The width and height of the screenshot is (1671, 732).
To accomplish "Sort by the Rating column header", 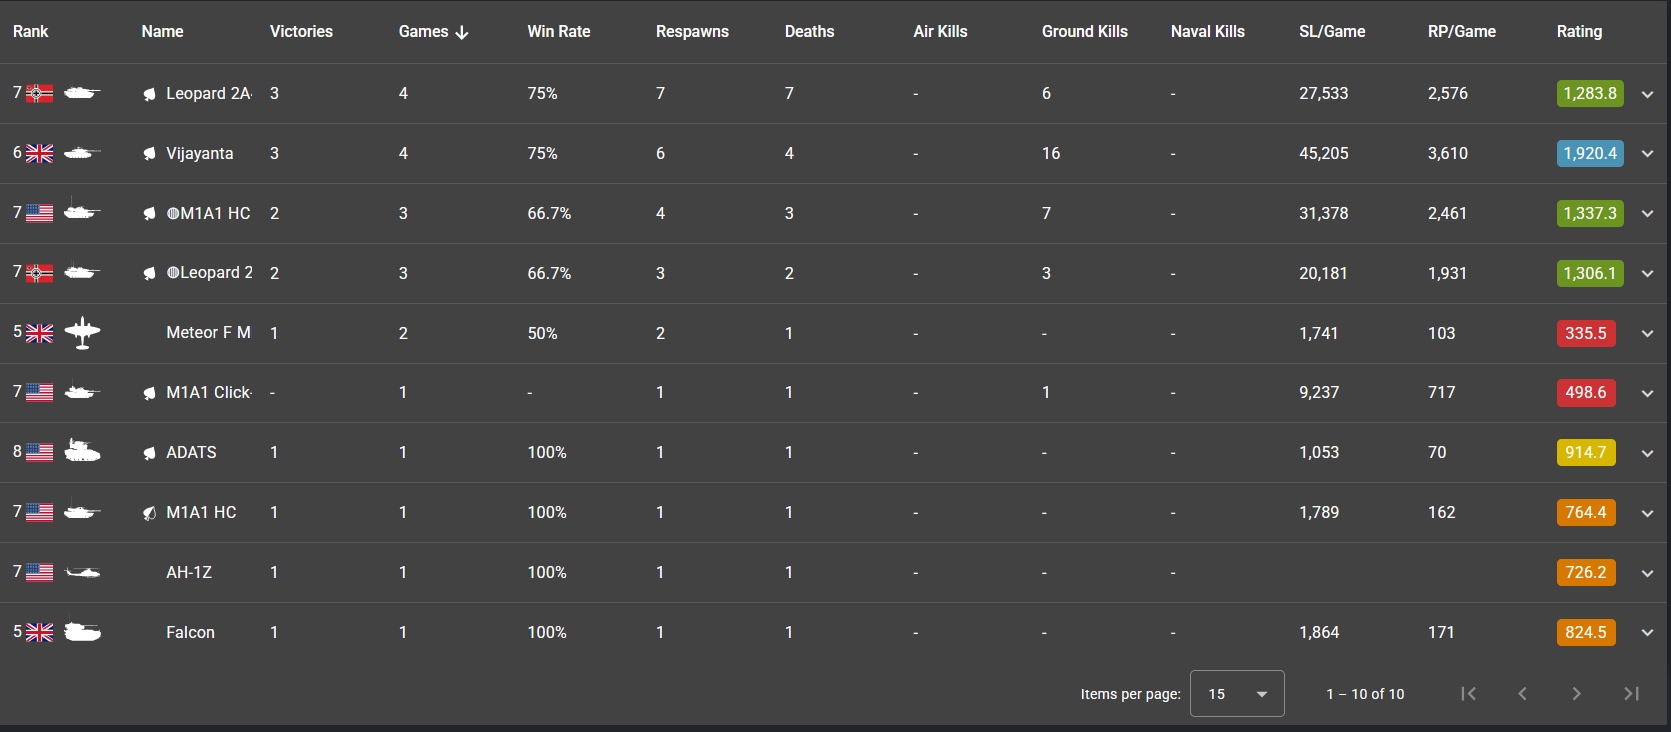I will point(1579,32).
